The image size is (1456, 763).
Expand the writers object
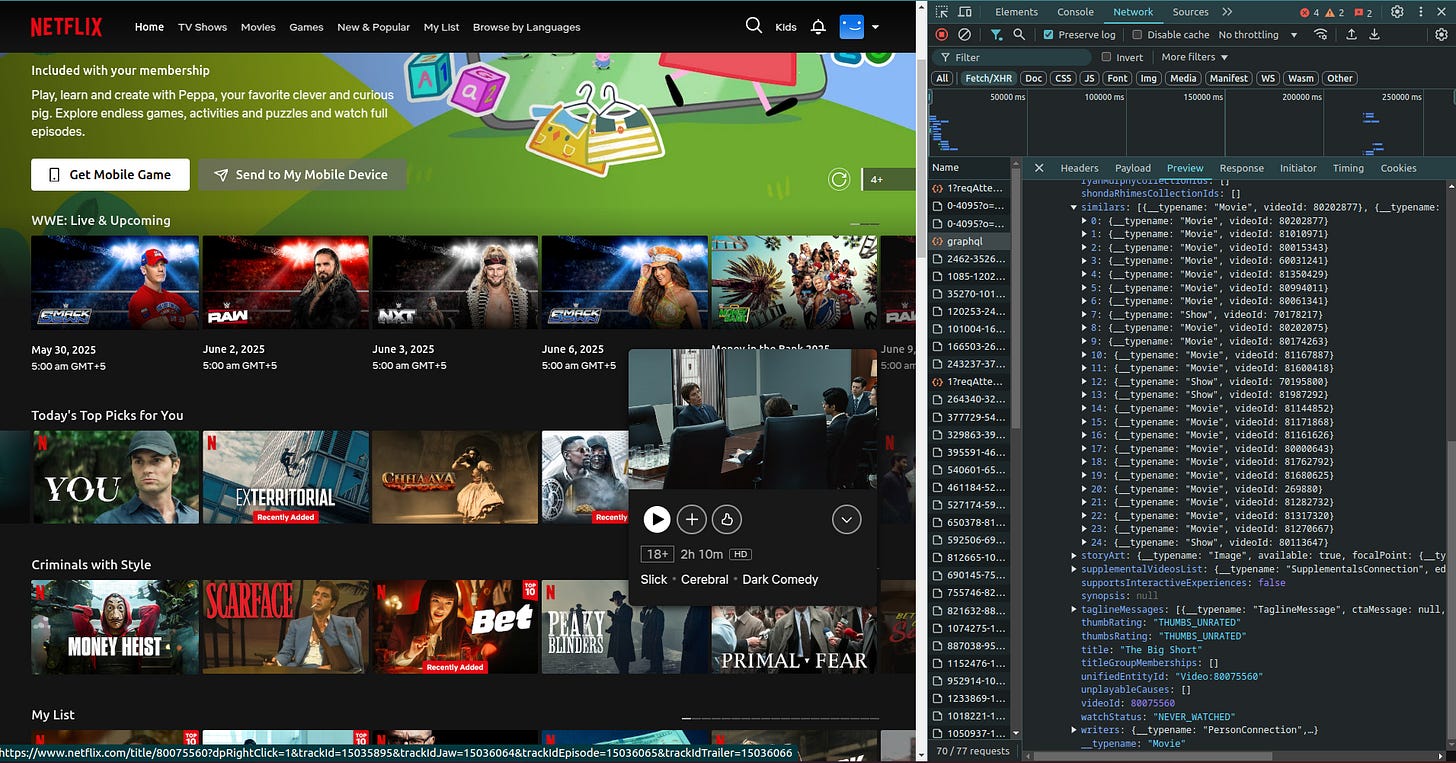pos(1075,730)
